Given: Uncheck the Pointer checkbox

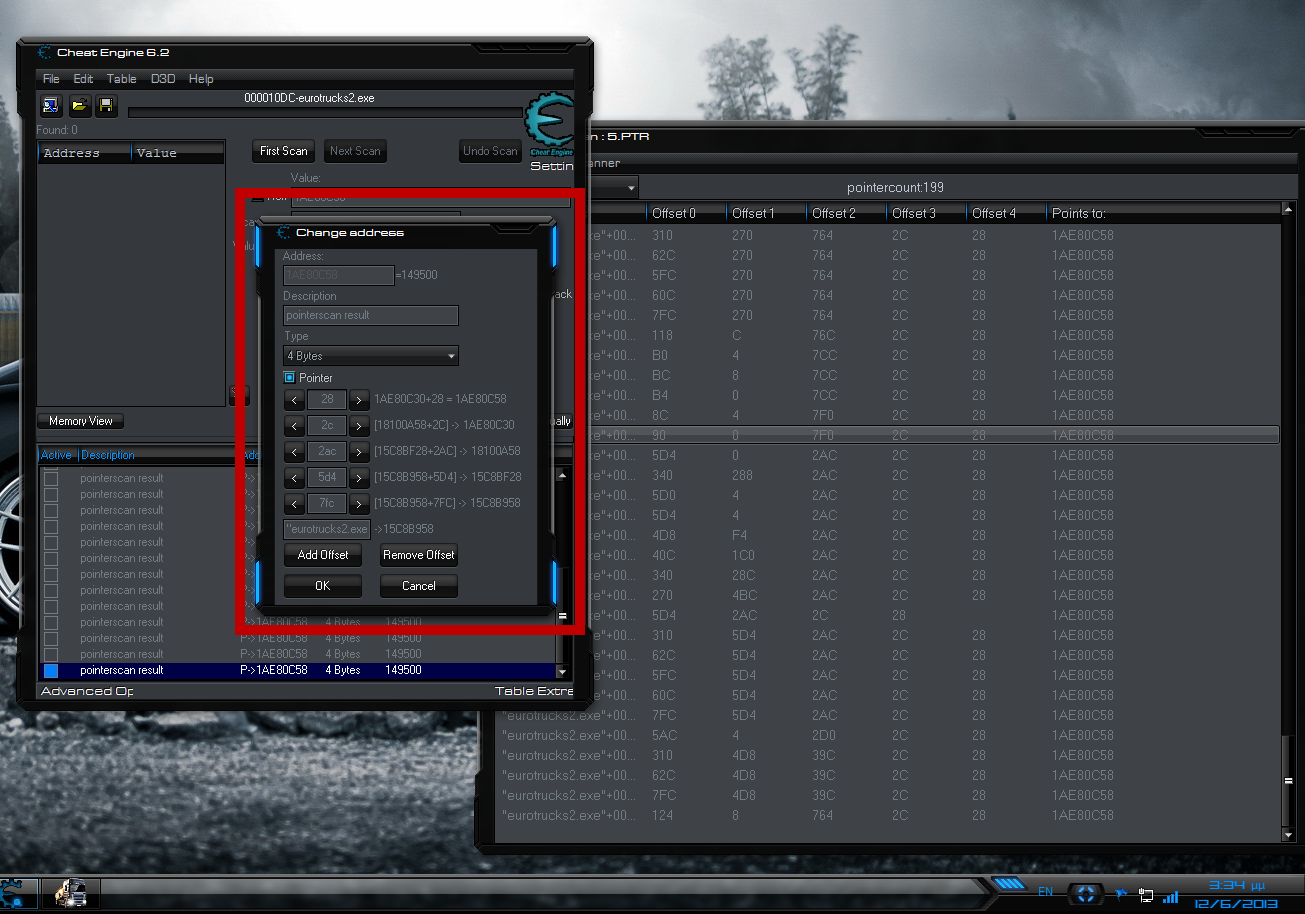Looking at the screenshot, I should point(289,378).
